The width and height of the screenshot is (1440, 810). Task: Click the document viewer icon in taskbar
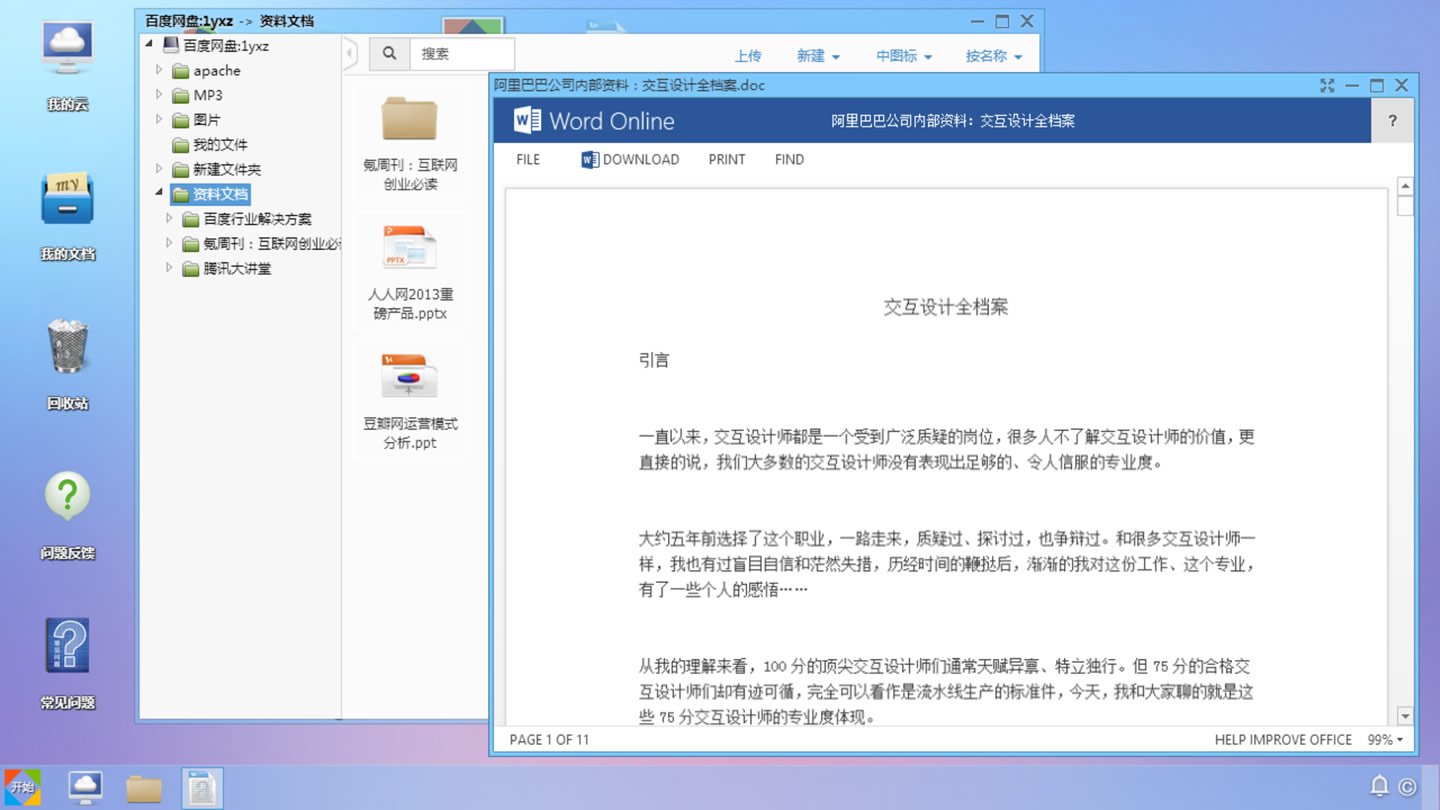pyautogui.click(x=202, y=788)
